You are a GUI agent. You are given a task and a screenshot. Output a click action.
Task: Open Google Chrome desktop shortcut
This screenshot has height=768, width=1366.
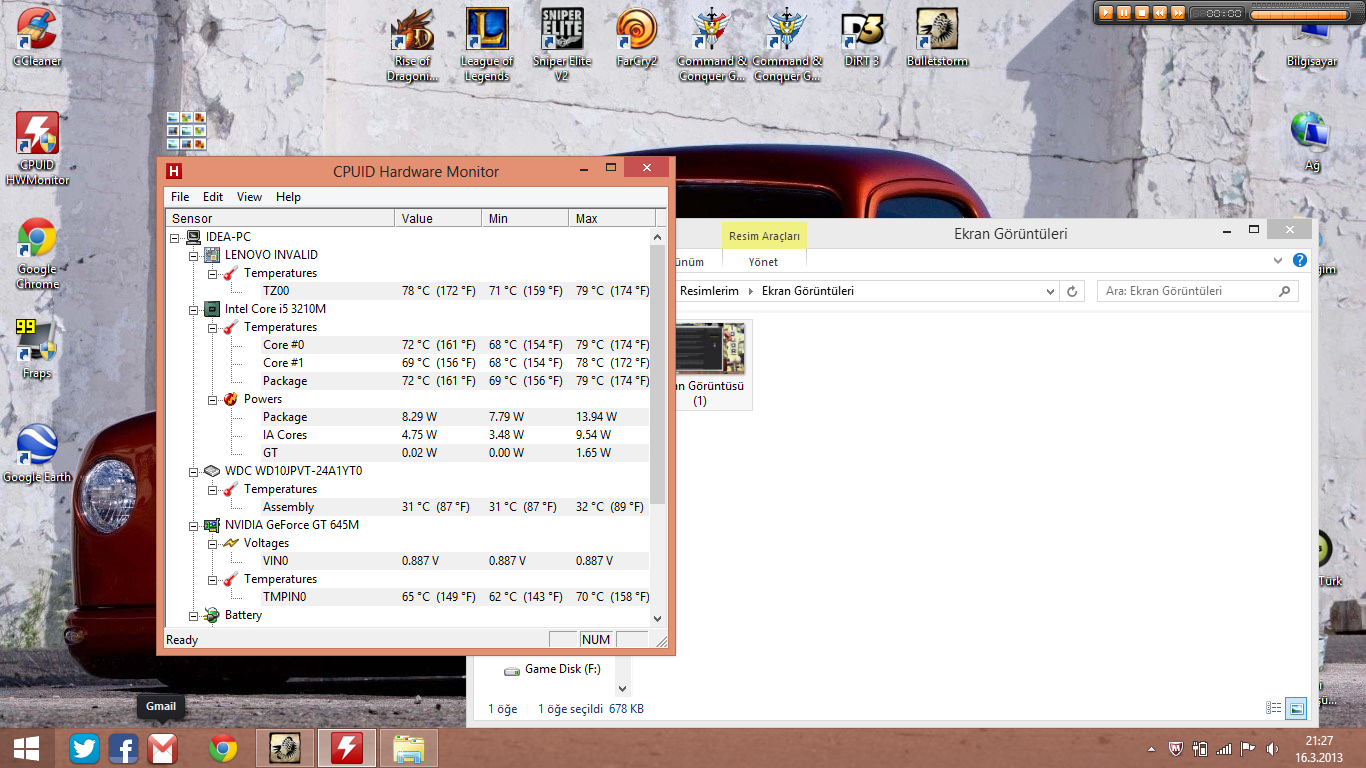click(x=37, y=253)
